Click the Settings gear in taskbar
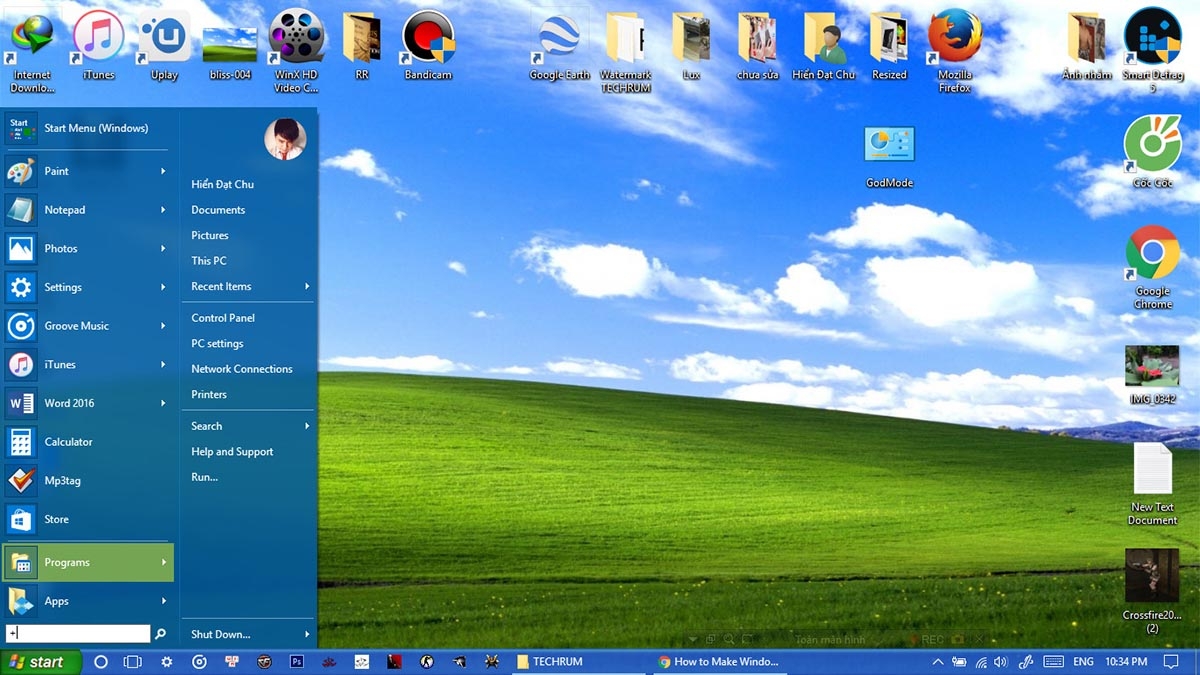 point(167,662)
